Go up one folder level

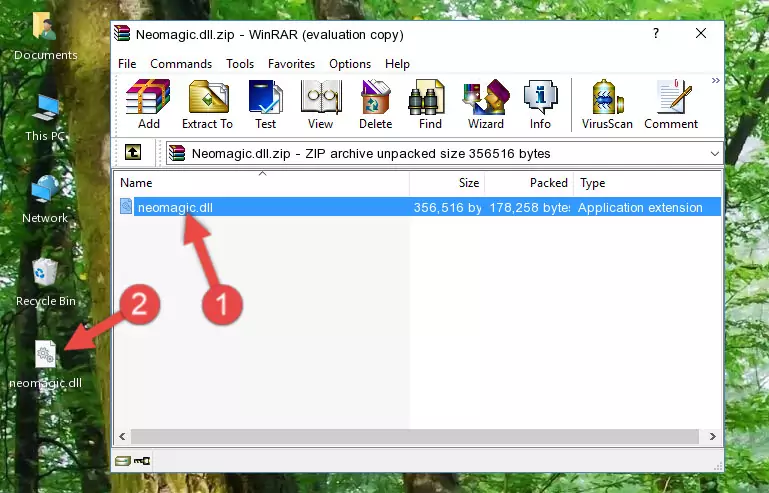tap(133, 153)
